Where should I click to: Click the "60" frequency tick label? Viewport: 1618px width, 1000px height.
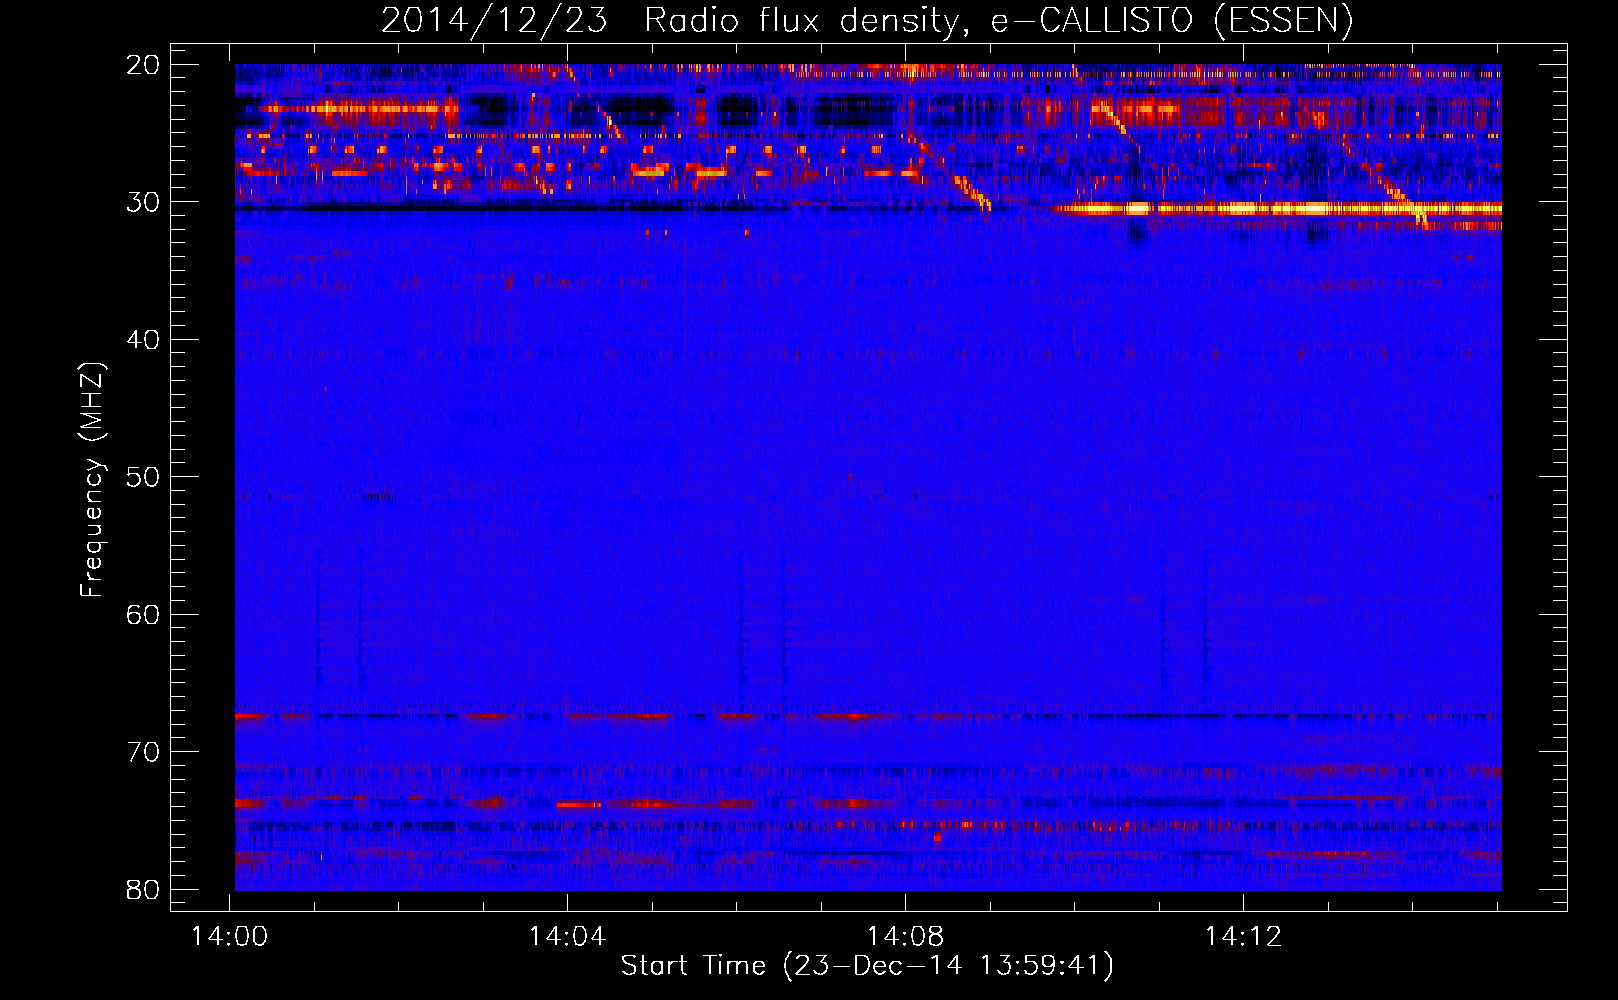(x=143, y=614)
